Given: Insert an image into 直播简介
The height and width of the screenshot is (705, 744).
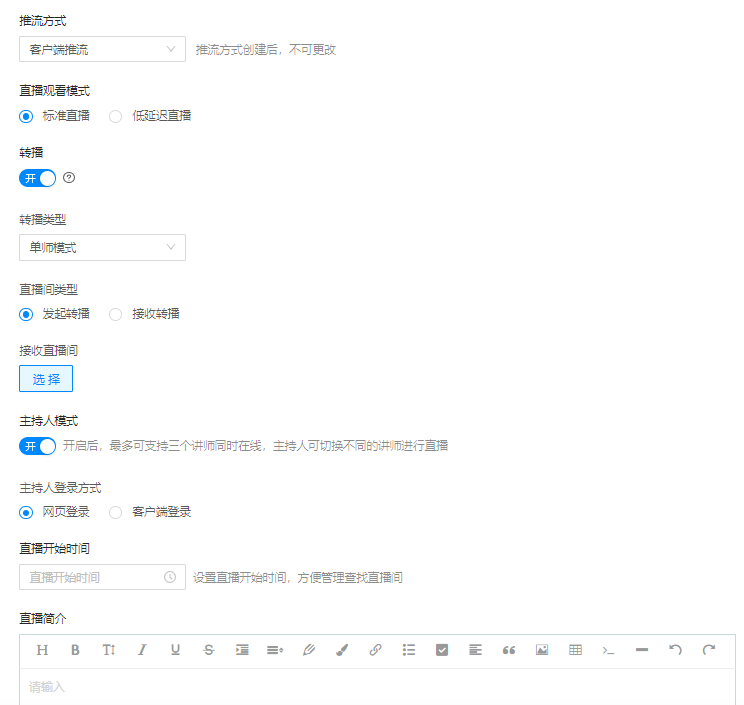Looking at the screenshot, I should pyautogui.click(x=542, y=649).
